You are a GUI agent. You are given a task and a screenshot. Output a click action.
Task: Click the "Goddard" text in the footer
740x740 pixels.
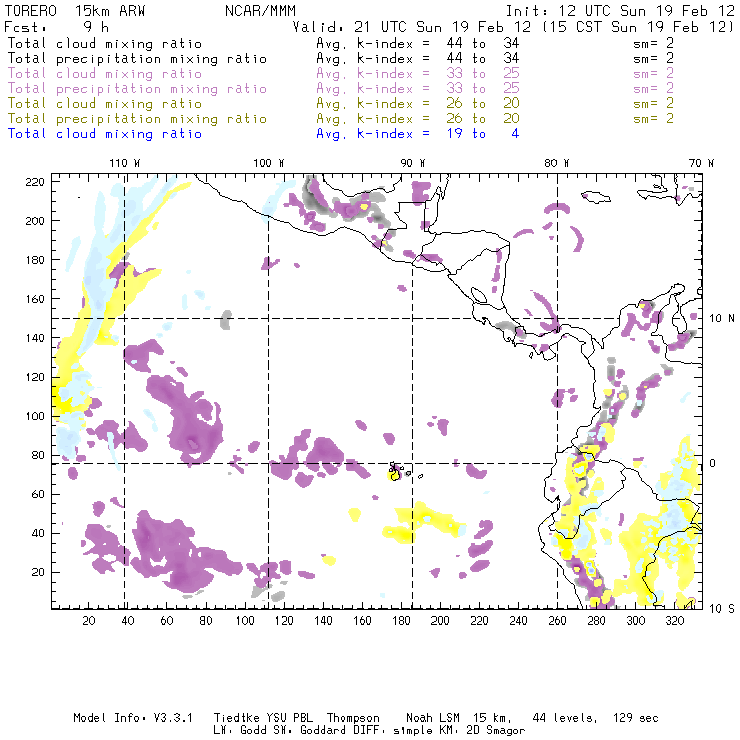324,731
